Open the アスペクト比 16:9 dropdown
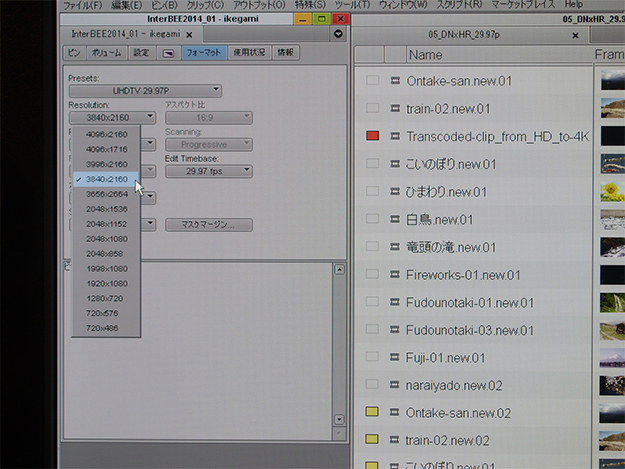This screenshot has height=469, width=625. [x=208, y=118]
